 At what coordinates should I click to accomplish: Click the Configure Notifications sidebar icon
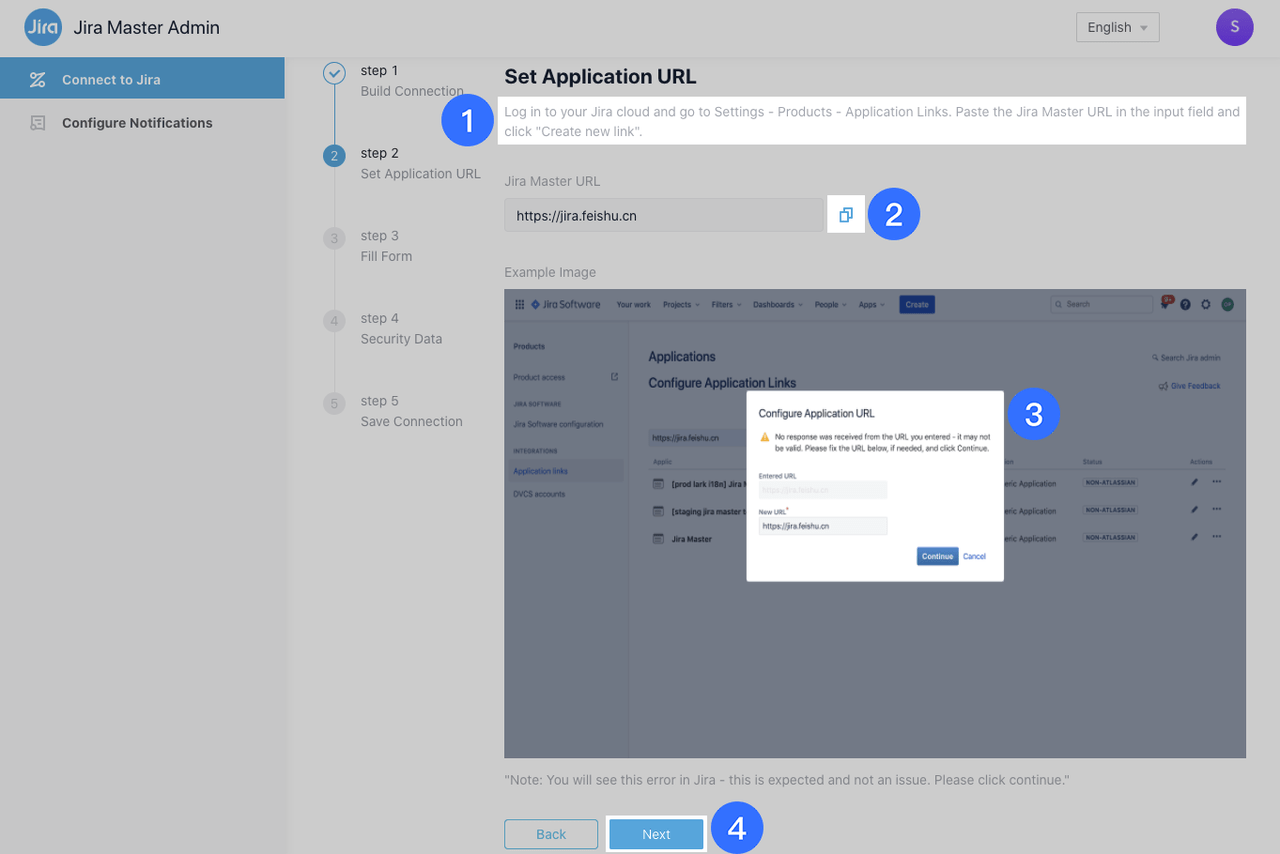[36, 122]
